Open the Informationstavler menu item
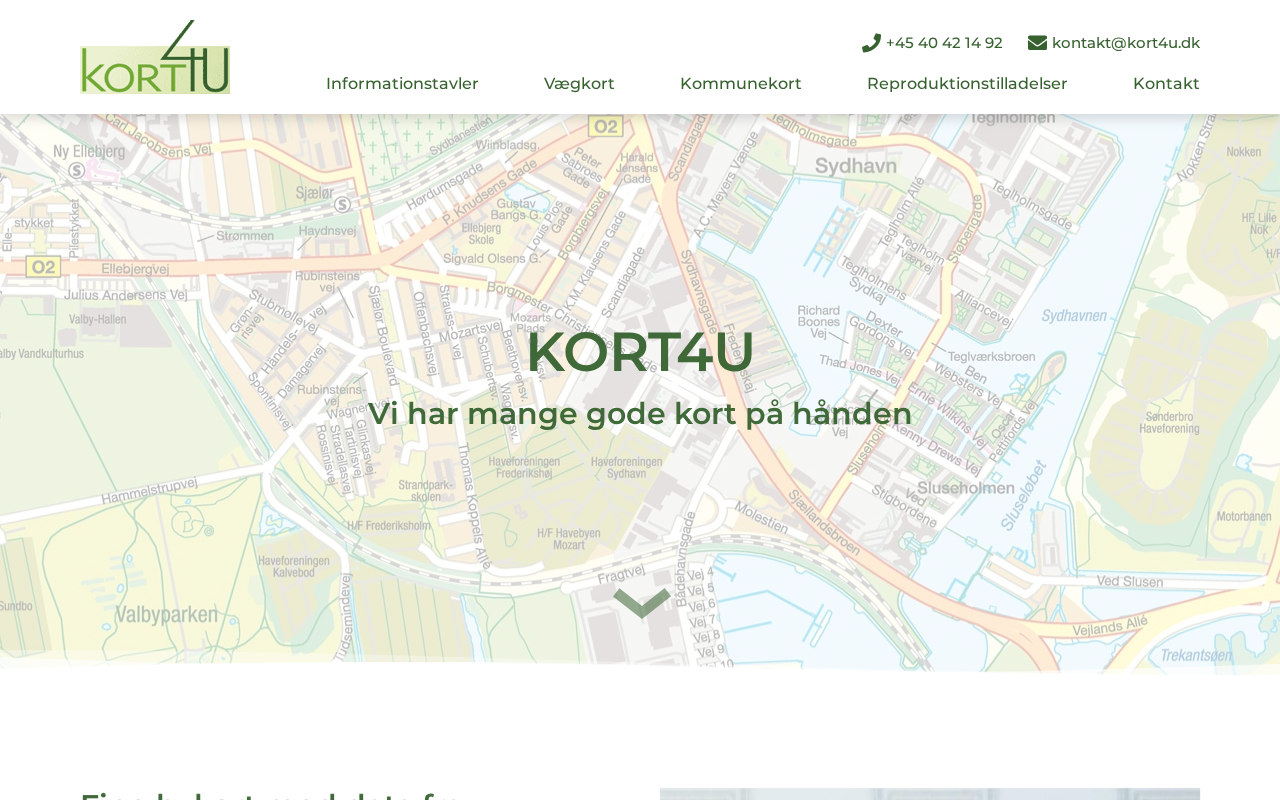1280x800 pixels. pyautogui.click(x=402, y=84)
